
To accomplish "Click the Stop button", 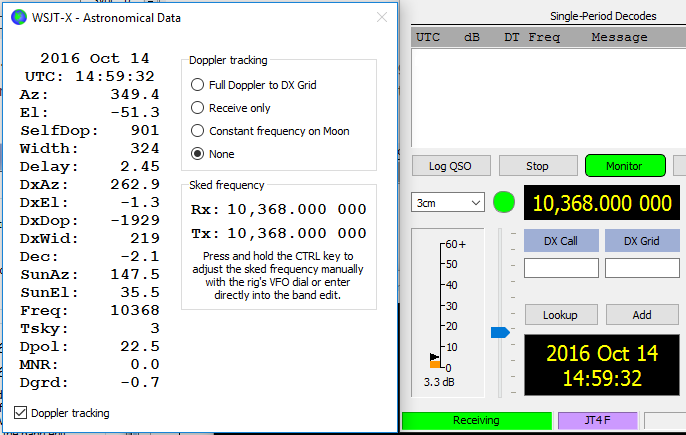I will pyautogui.click(x=537, y=165).
